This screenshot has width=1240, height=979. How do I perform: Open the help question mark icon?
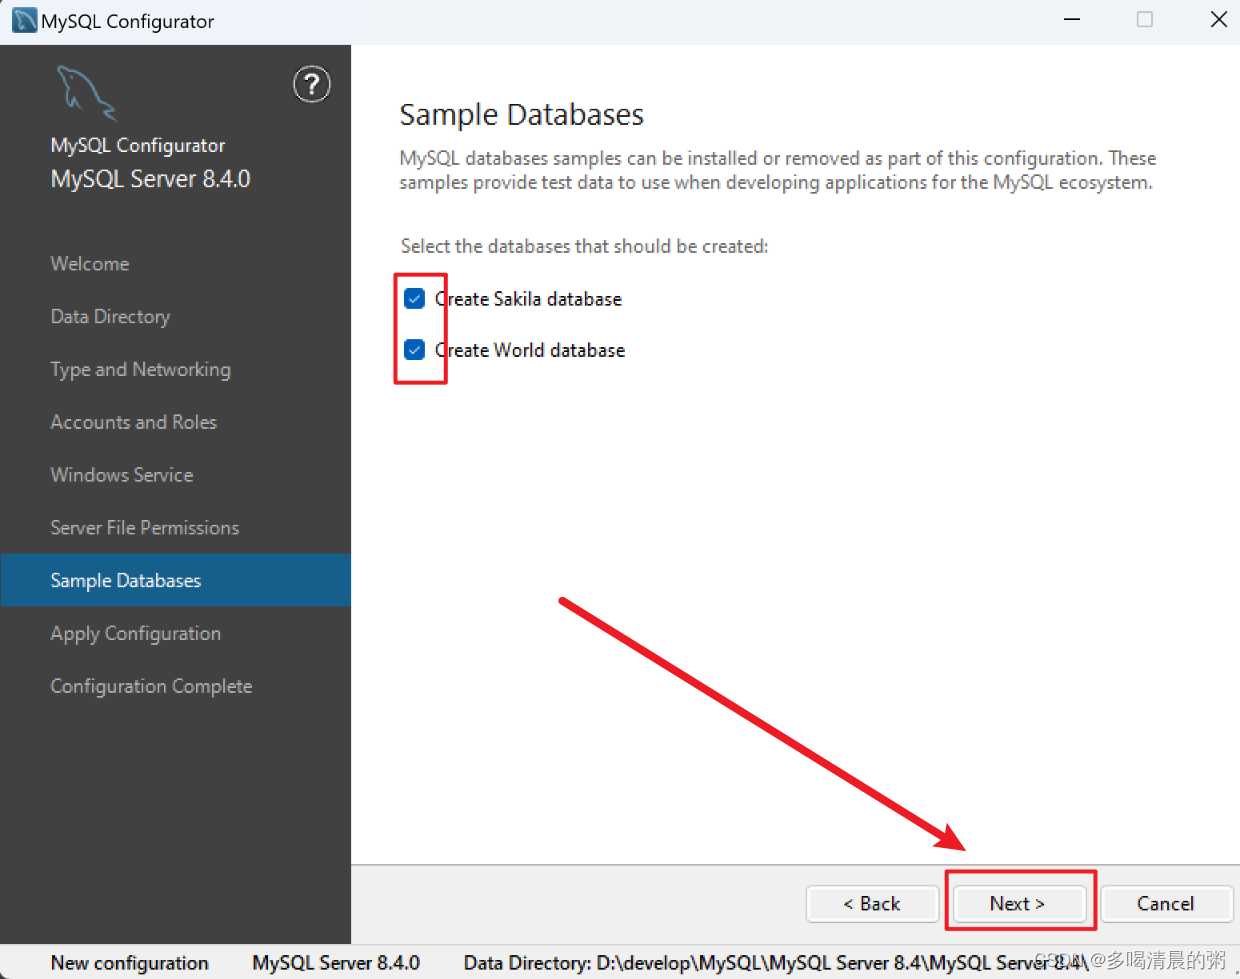312,84
